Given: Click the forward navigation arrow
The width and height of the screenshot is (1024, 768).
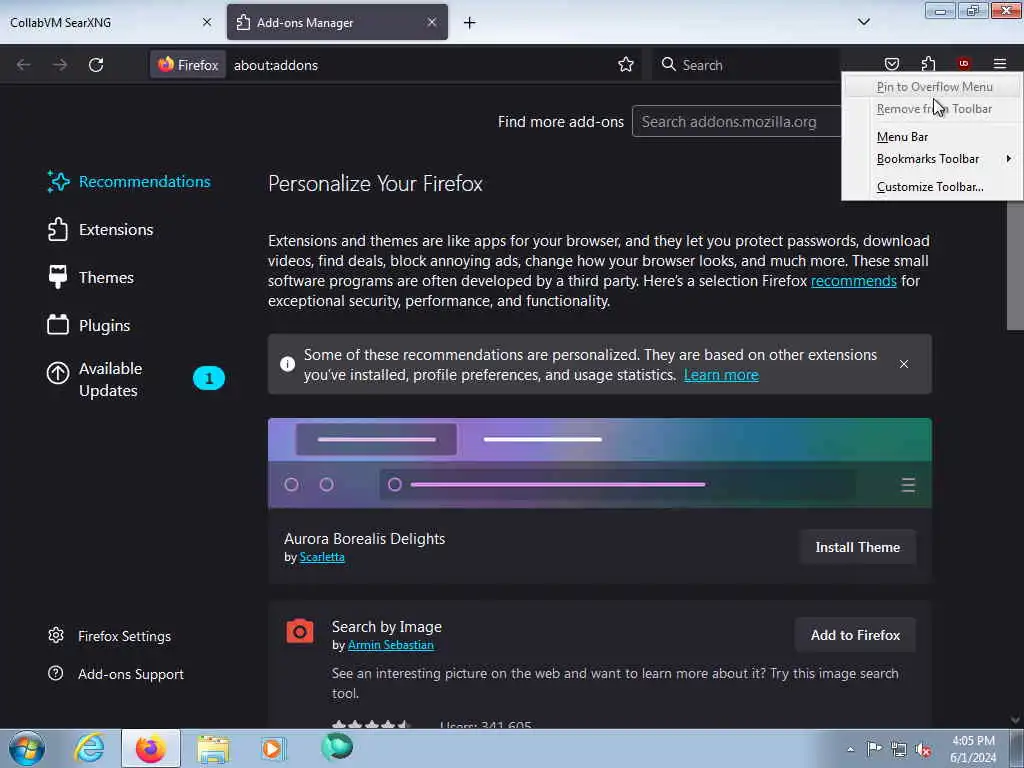Looking at the screenshot, I should point(59,65).
